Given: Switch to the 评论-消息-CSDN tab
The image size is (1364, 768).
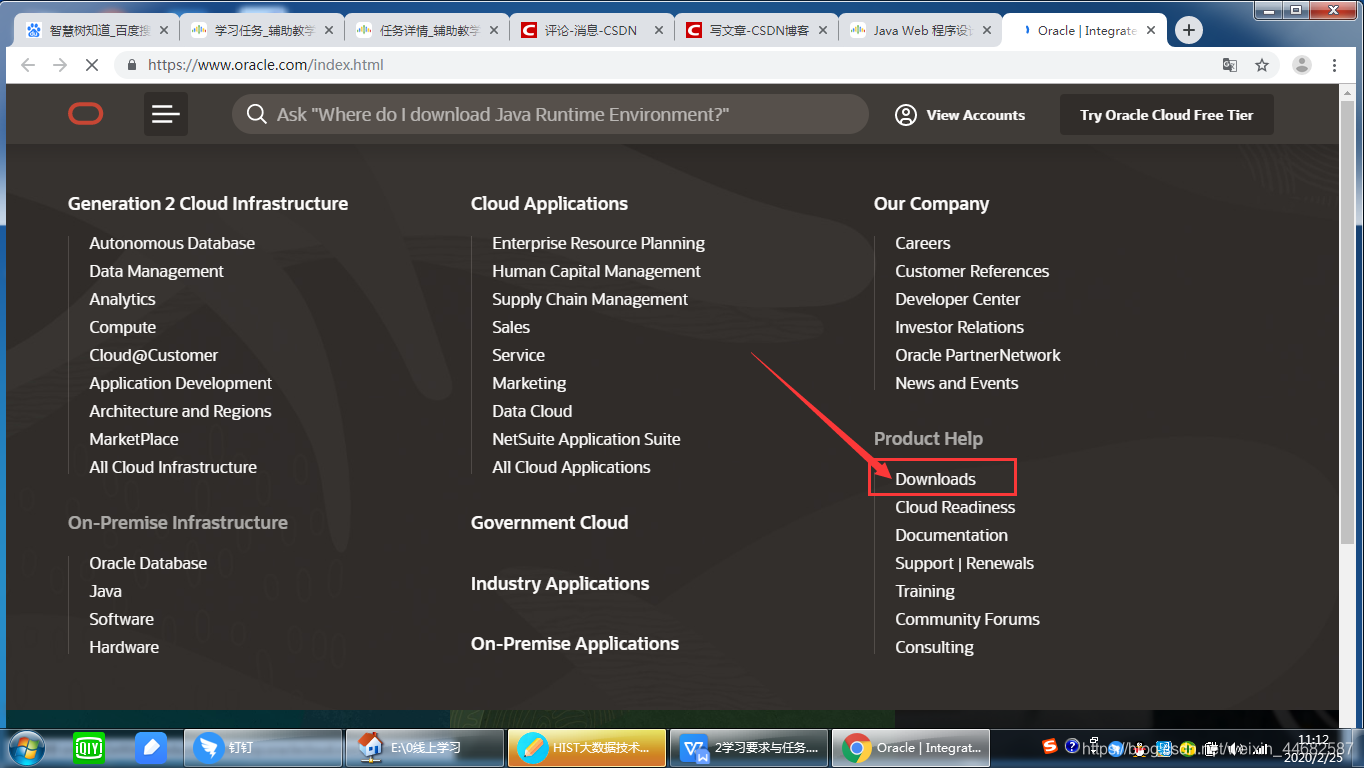Looking at the screenshot, I should click(x=590, y=30).
